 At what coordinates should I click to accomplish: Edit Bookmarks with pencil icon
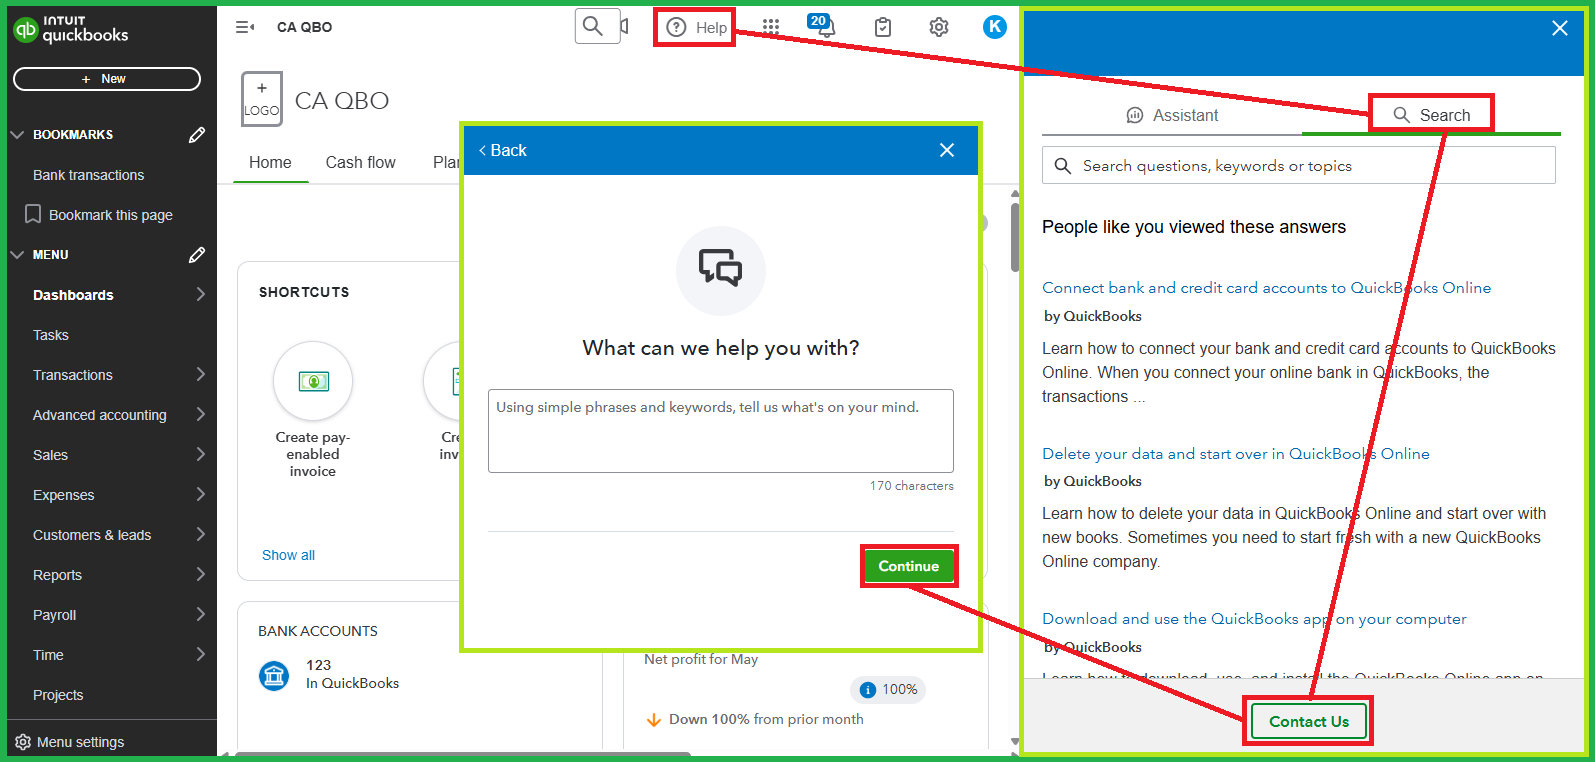pyautogui.click(x=197, y=135)
